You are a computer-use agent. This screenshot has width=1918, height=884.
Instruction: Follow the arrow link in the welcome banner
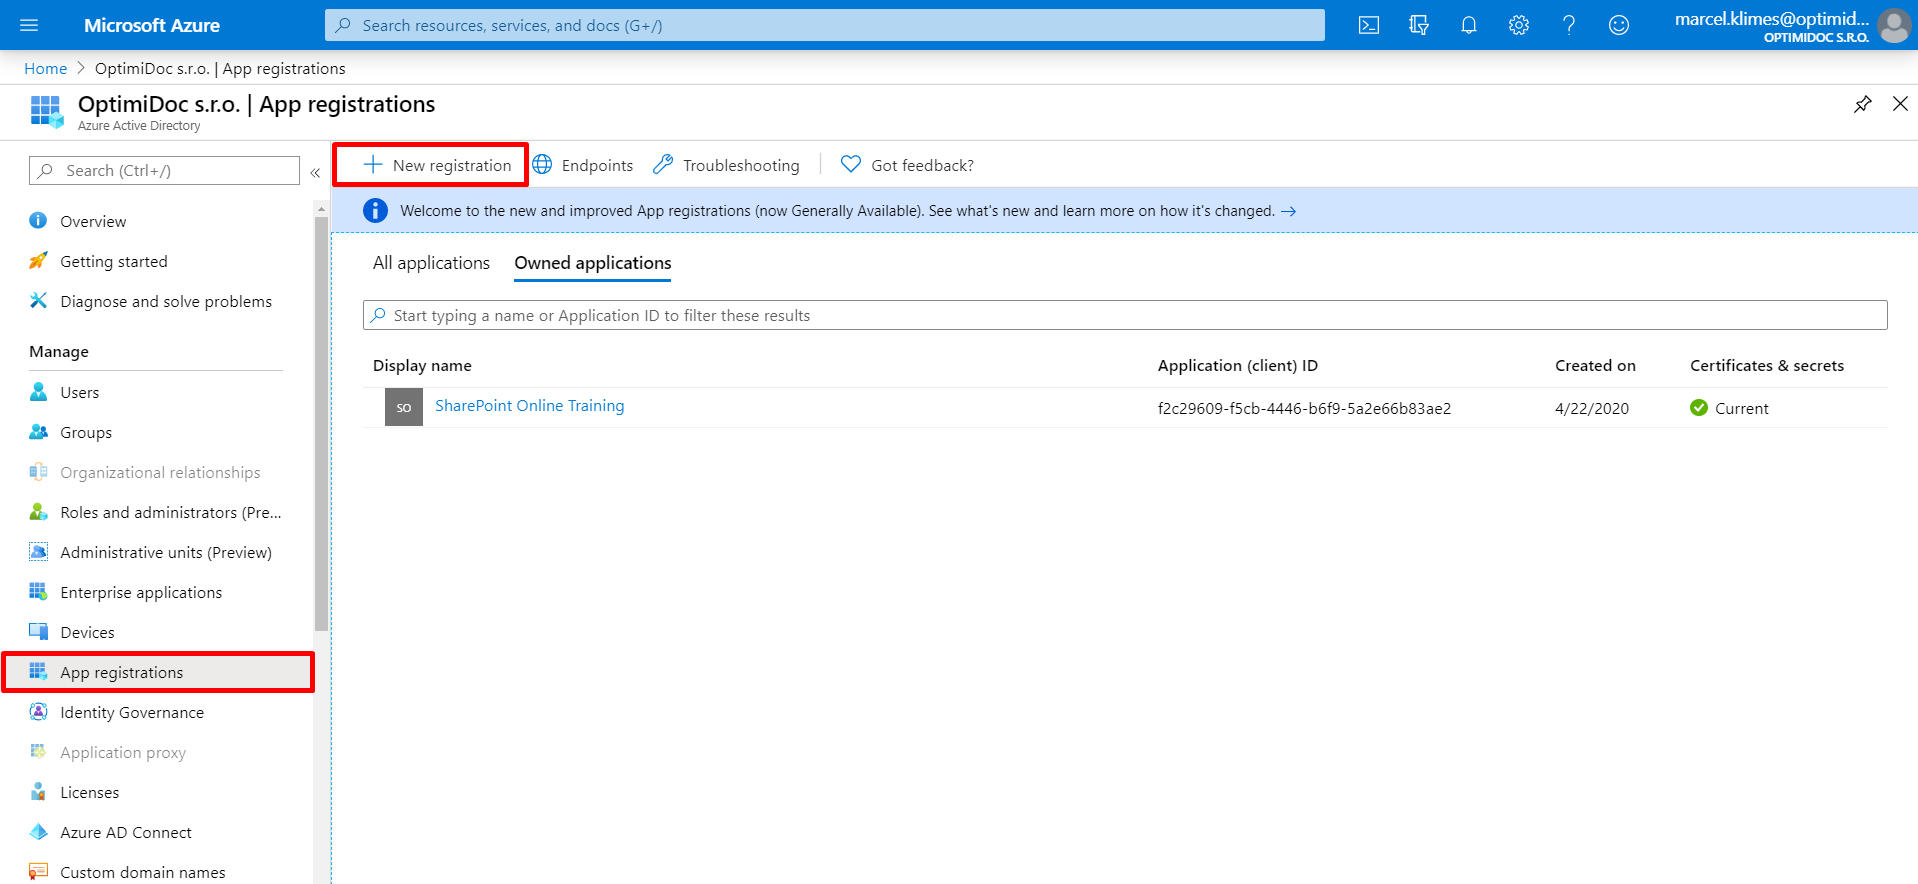(x=1289, y=211)
